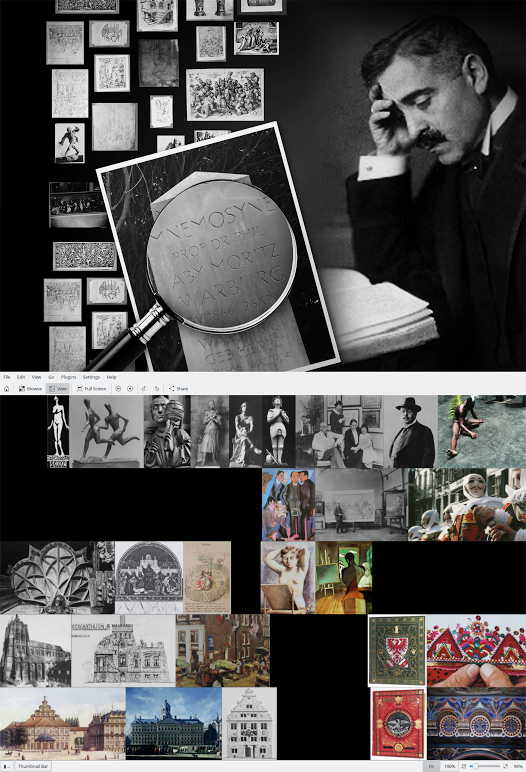Rotate the image right

tap(157, 389)
